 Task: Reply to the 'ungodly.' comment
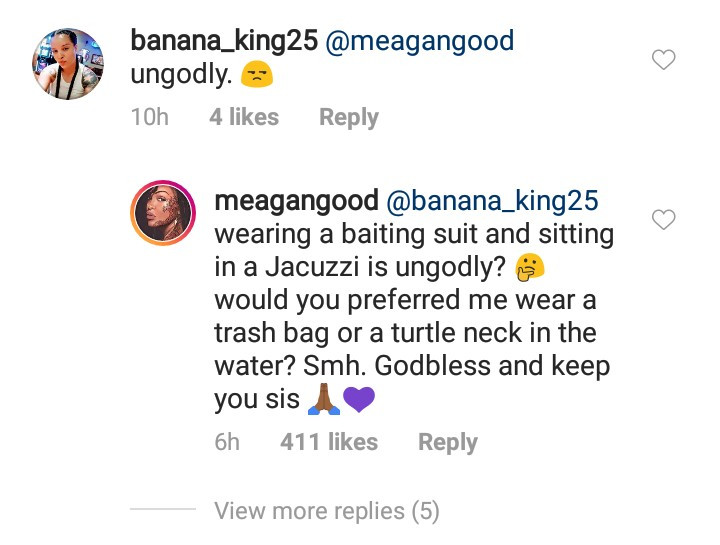(x=349, y=118)
